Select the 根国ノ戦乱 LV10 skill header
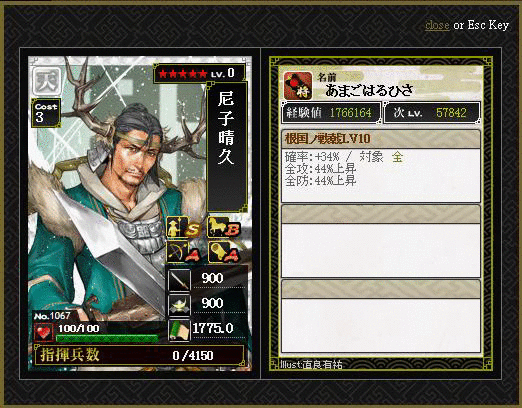The height and width of the screenshot is (408, 522). 381,139
